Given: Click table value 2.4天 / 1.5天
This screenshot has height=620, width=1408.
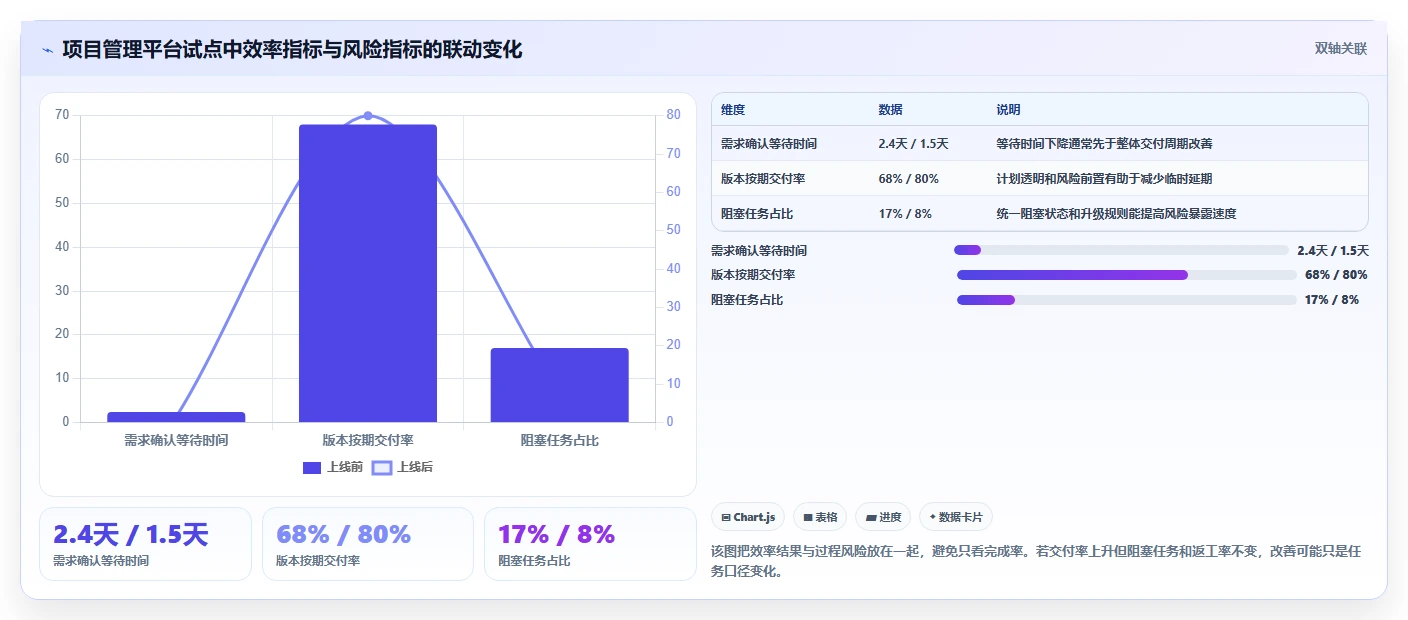Looking at the screenshot, I should click(913, 144).
